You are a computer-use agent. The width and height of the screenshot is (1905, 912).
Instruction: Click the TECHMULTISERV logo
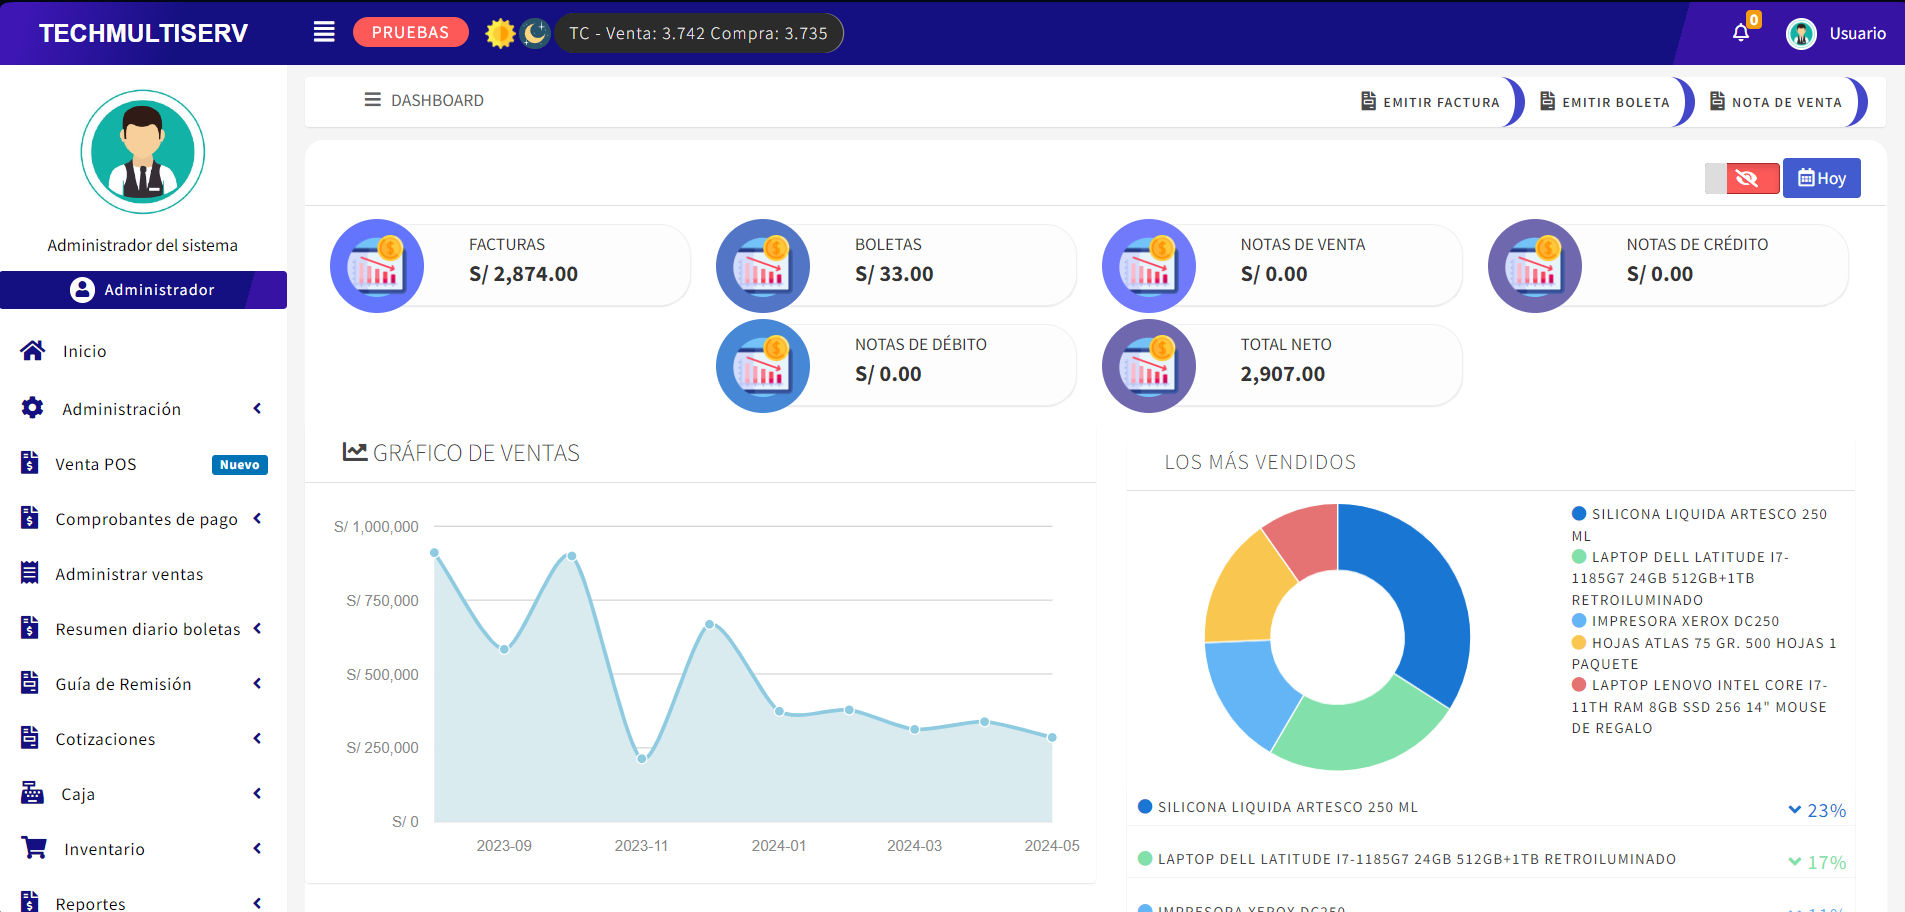tap(143, 33)
